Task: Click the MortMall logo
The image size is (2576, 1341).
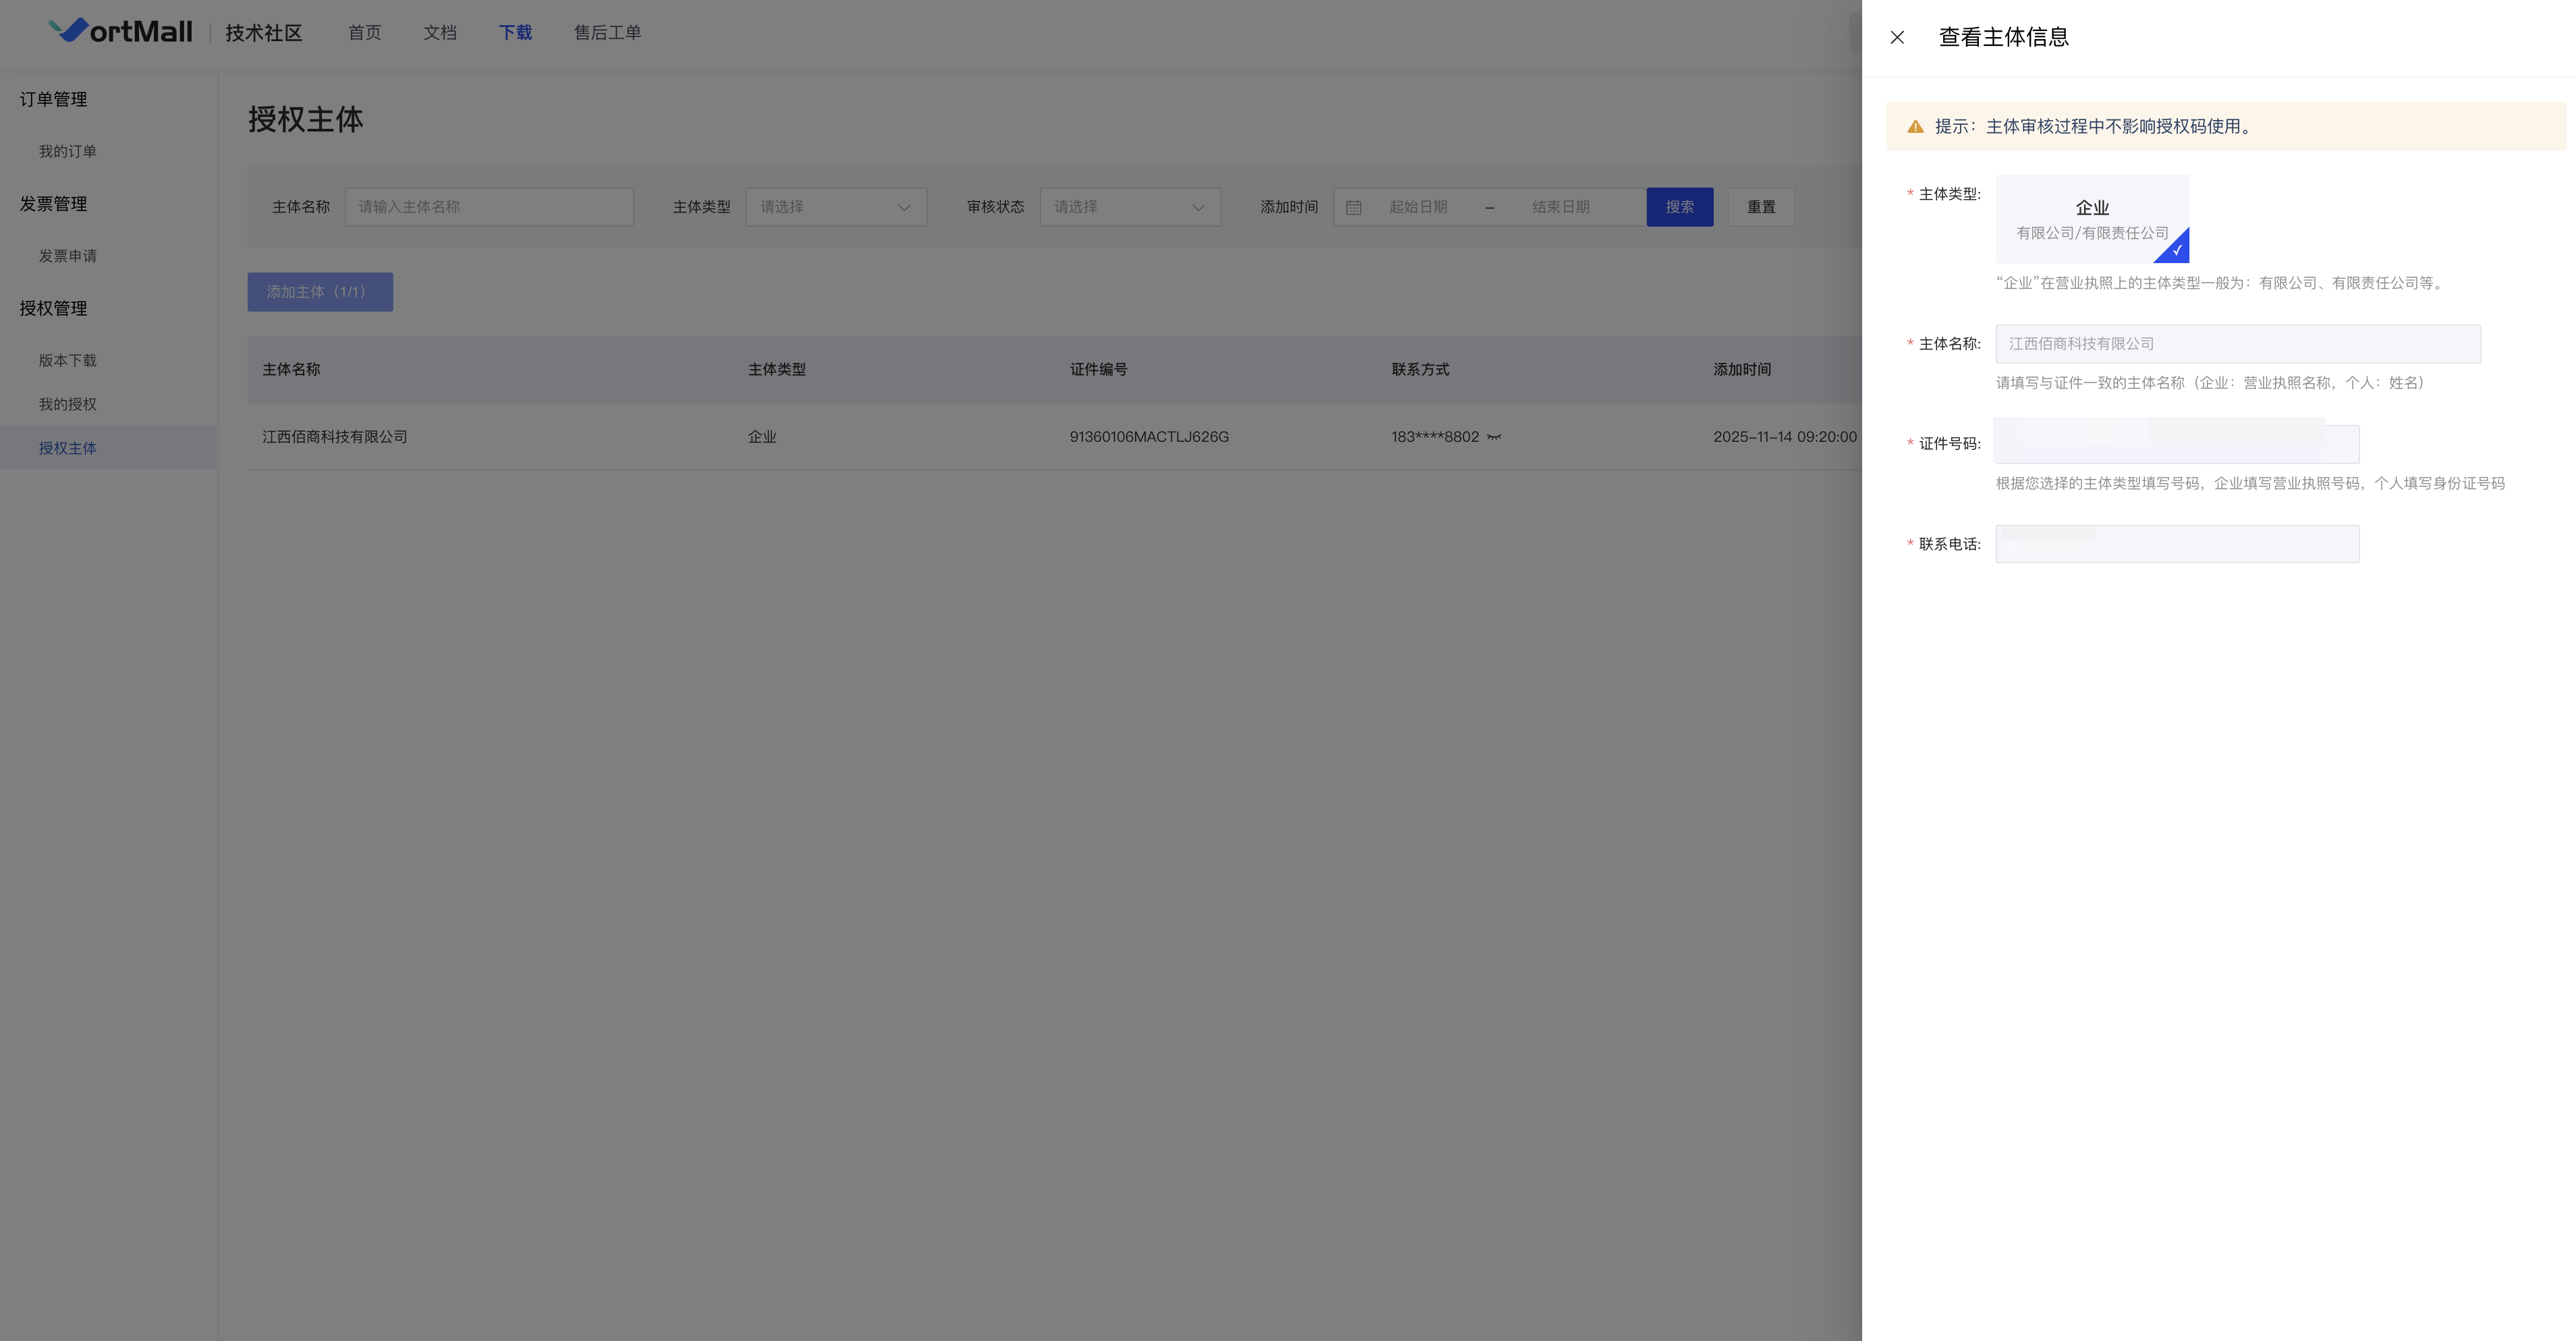Action: click(x=121, y=32)
